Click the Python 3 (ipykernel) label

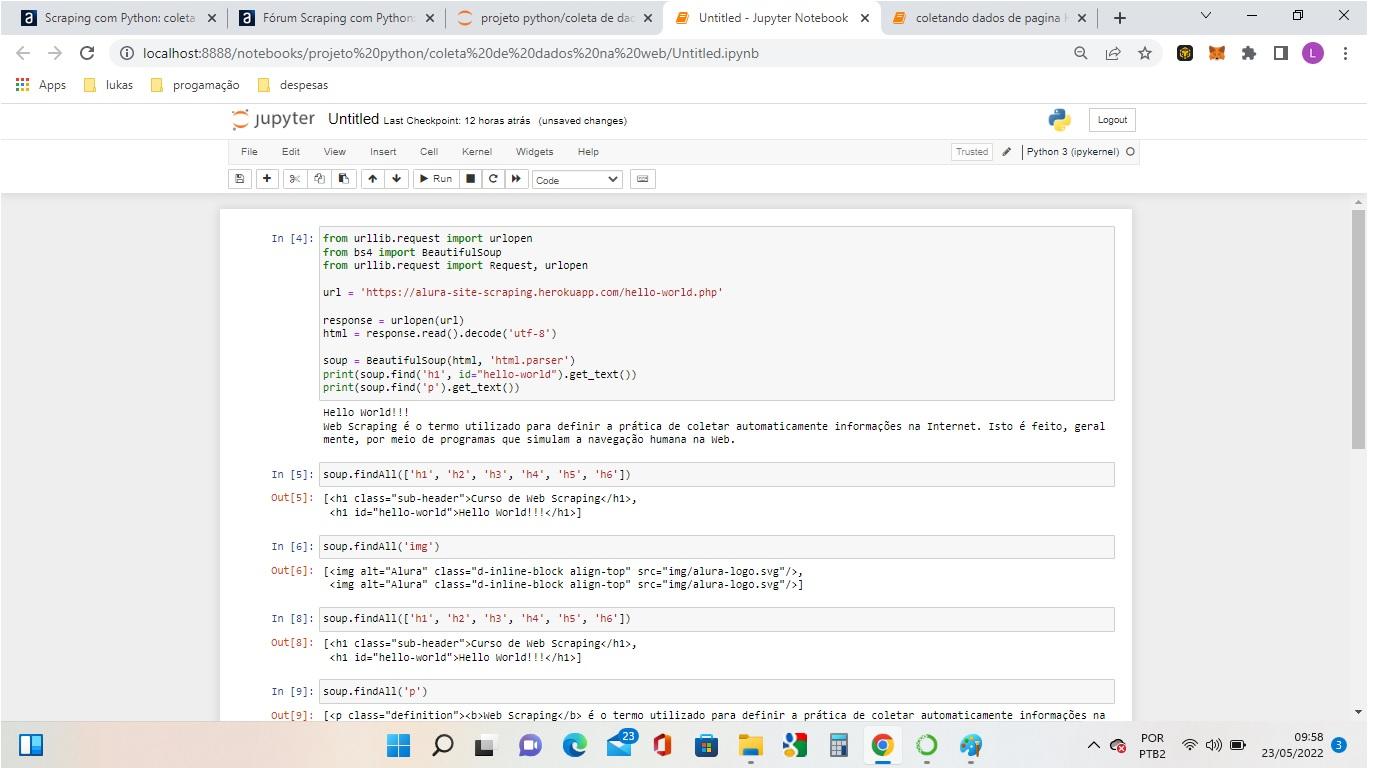pos(1073,152)
